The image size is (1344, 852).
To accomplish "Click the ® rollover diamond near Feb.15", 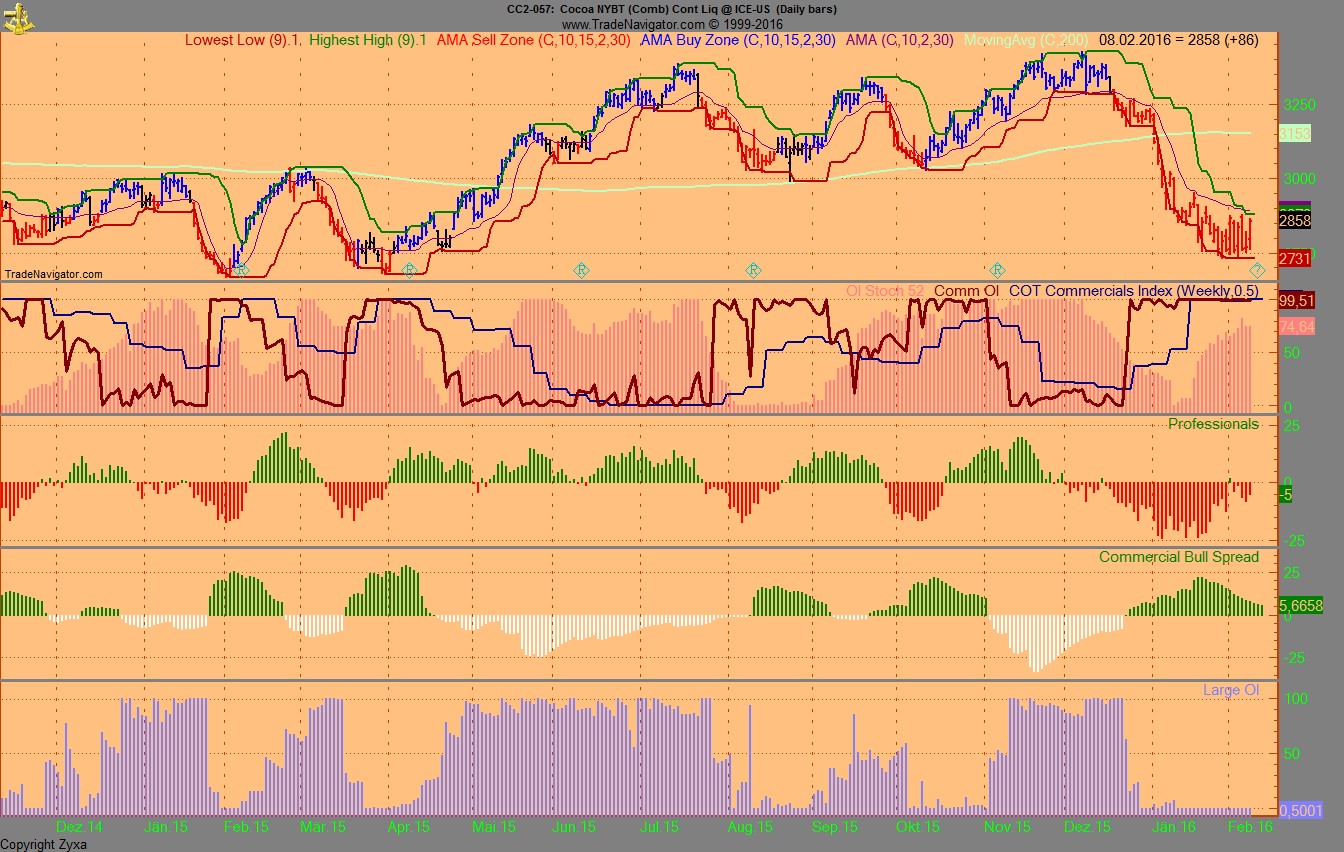I will [240, 269].
